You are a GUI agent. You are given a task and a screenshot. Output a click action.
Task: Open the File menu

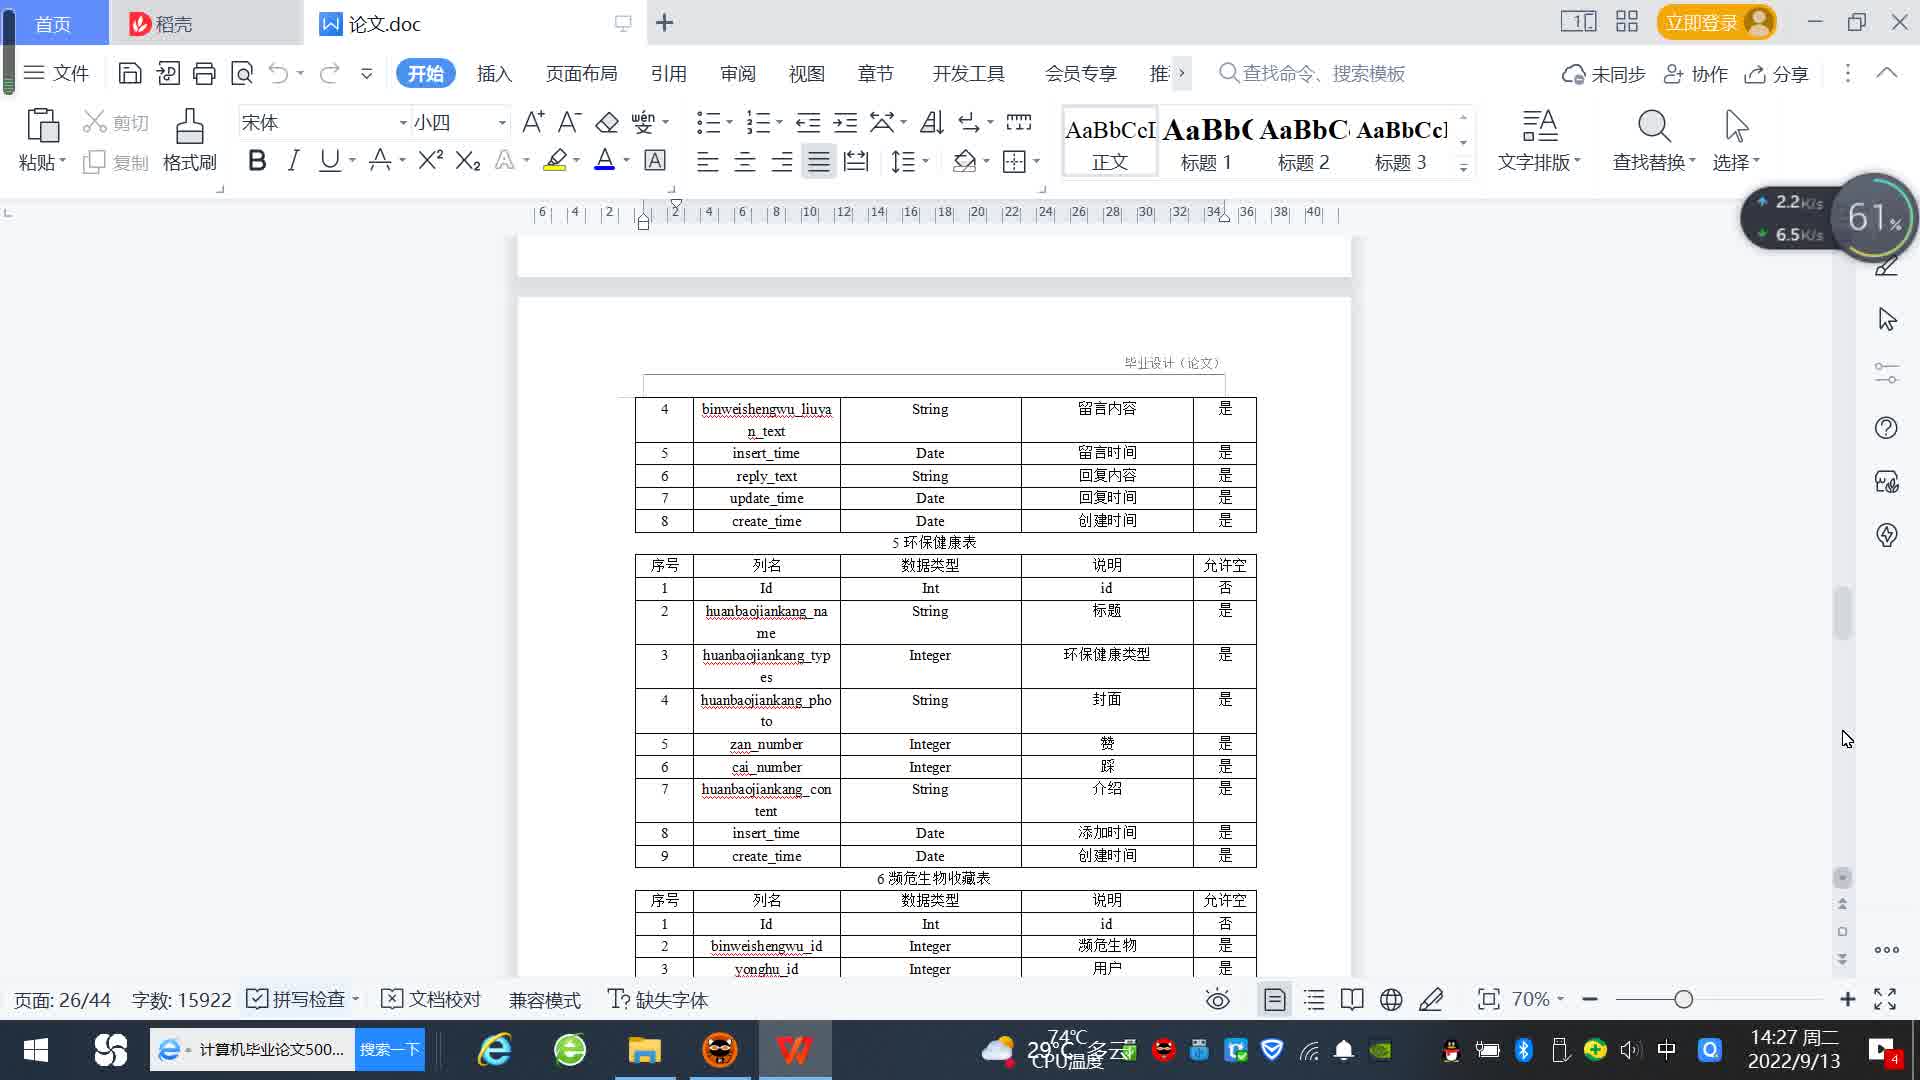(x=56, y=73)
